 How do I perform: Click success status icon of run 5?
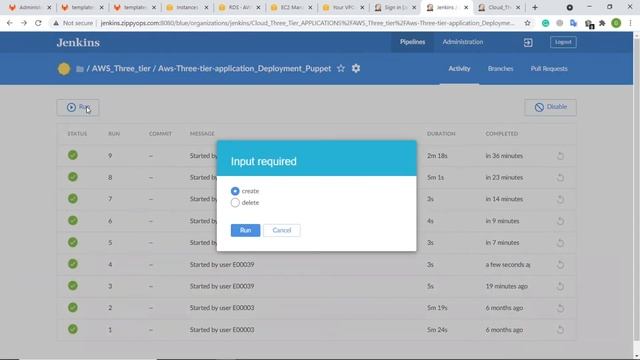[x=73, y=242]
